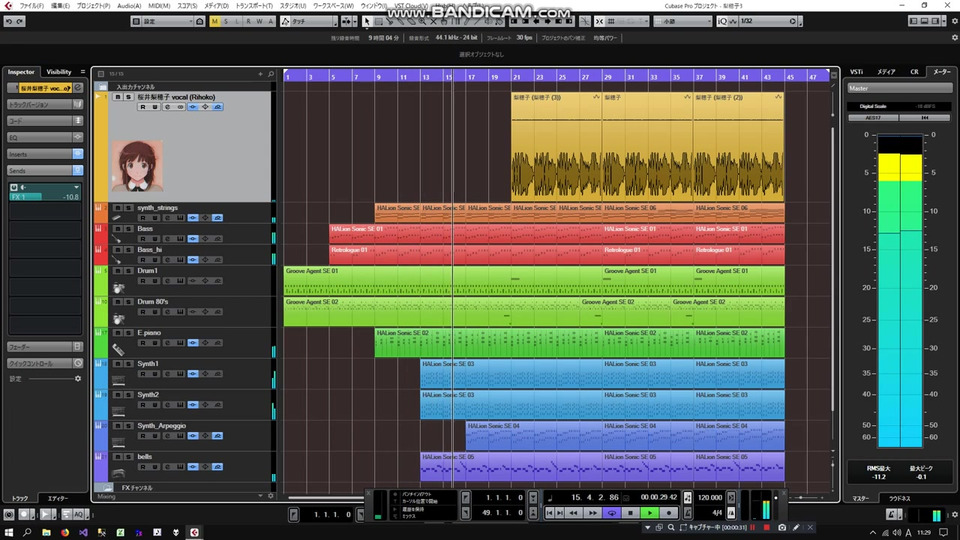Open the 1/32 quantize preset dropdown
960x540 pixels.
pyautogui.click(x=768, y=21)
